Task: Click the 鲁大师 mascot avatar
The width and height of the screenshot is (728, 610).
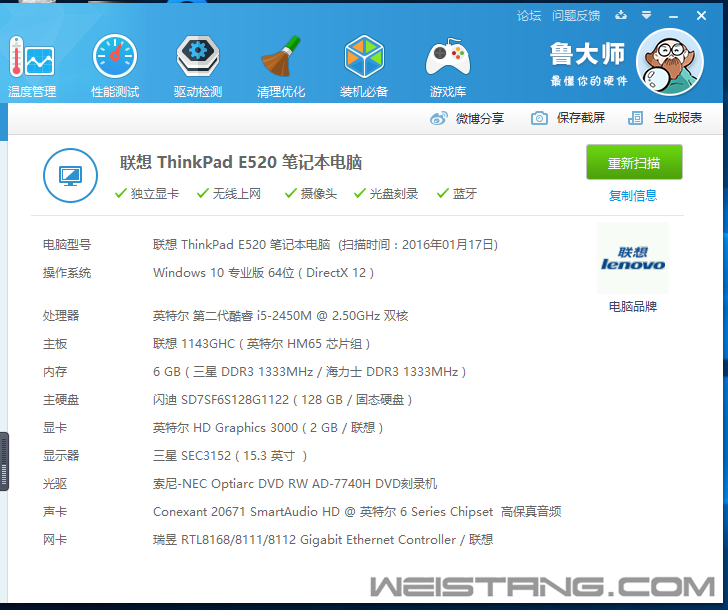Action: coord(669,61)
